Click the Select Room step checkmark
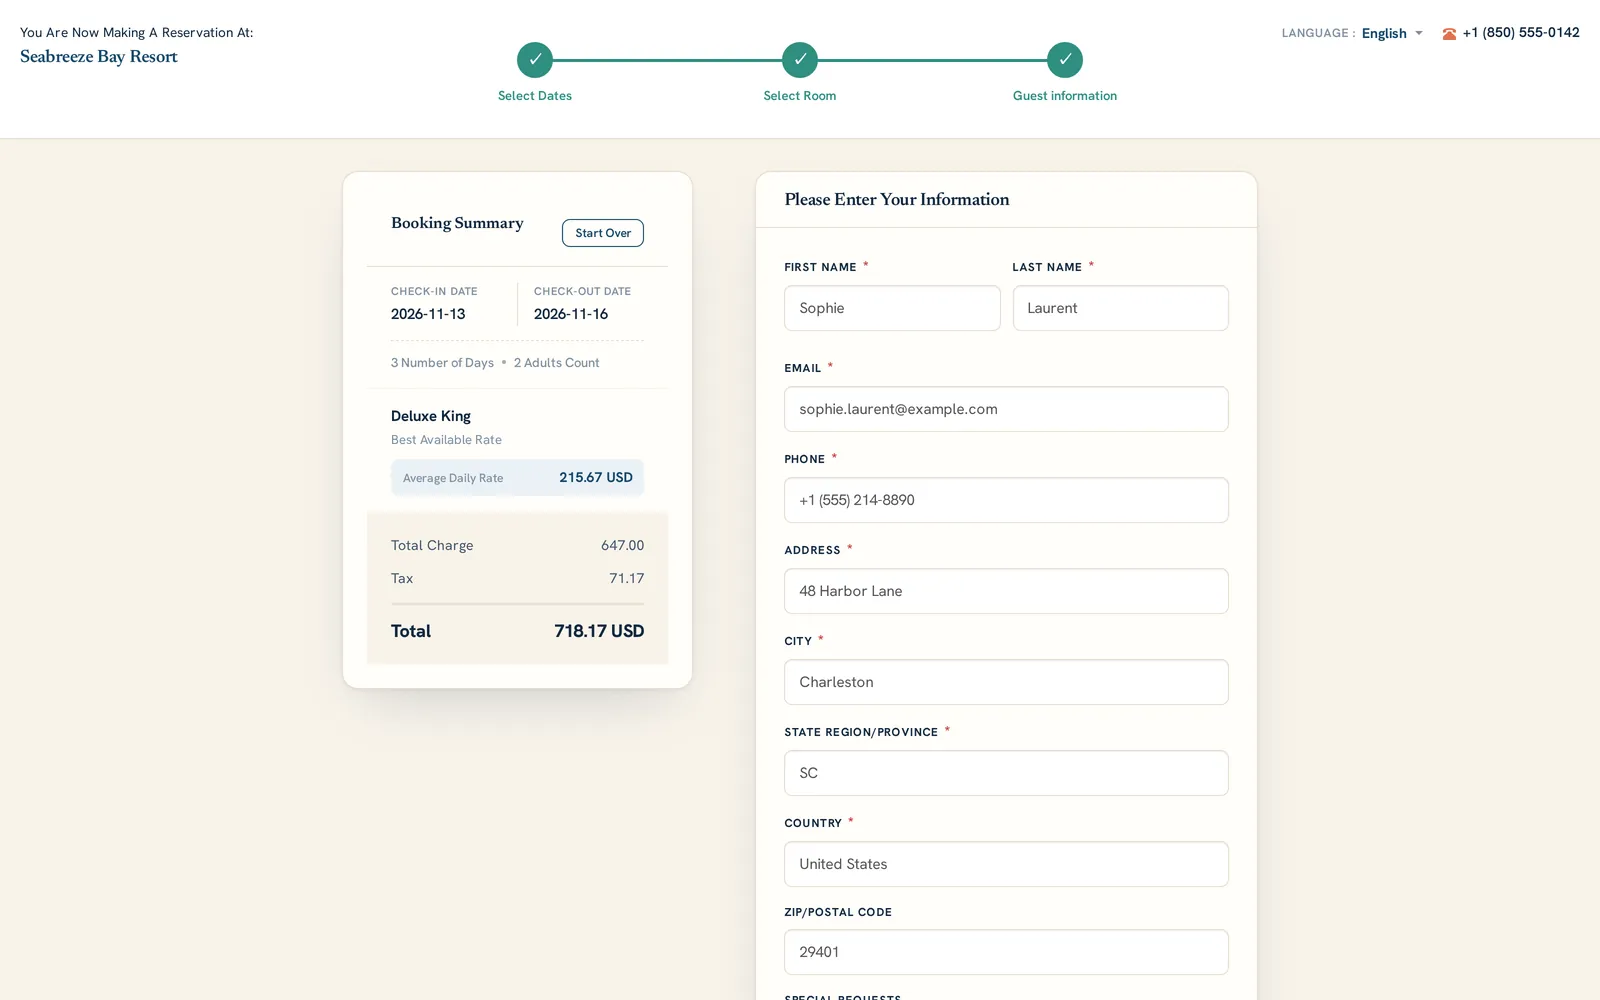Image resolution: width=1600 pixels, height=1000 pixels. 800,60
